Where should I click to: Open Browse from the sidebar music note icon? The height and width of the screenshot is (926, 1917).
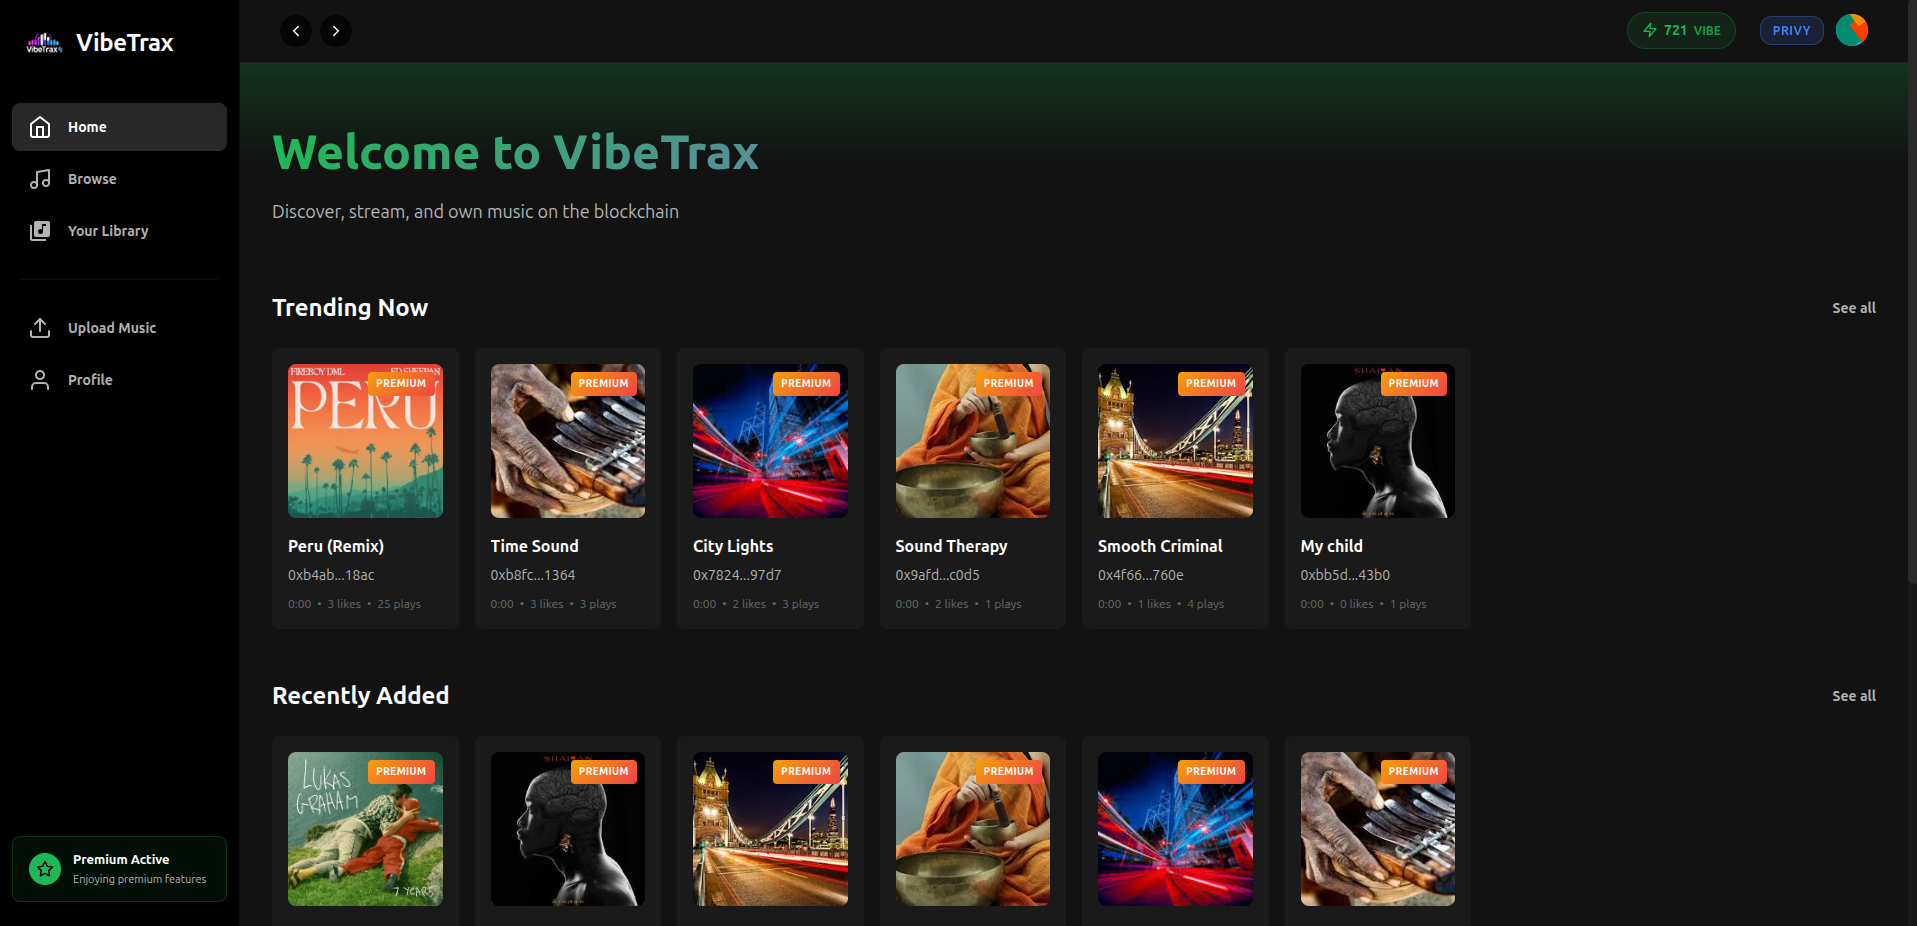pos(40,179)
